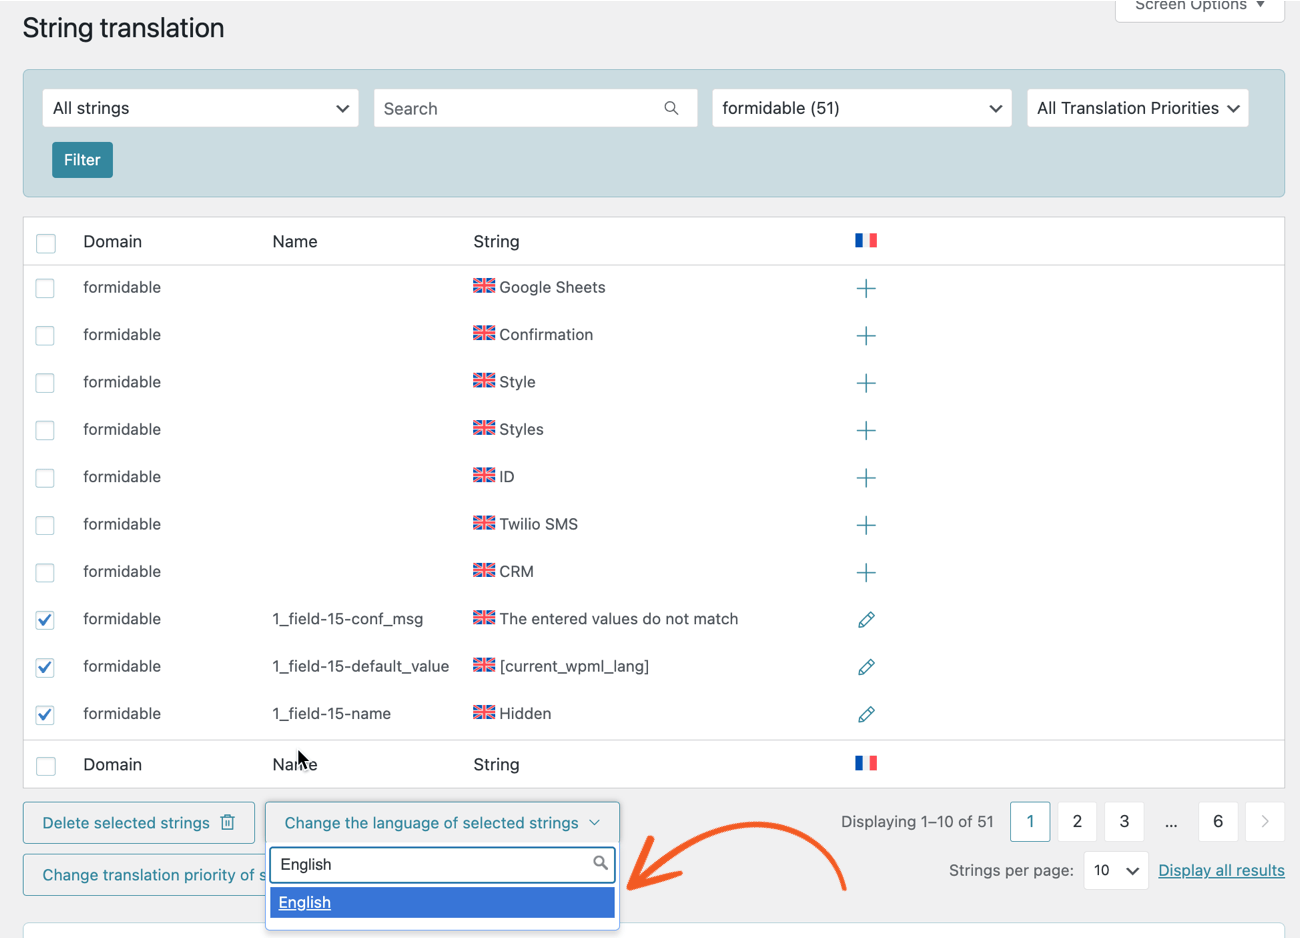
Task: Click the Filter button
Action: pos(82,160)
